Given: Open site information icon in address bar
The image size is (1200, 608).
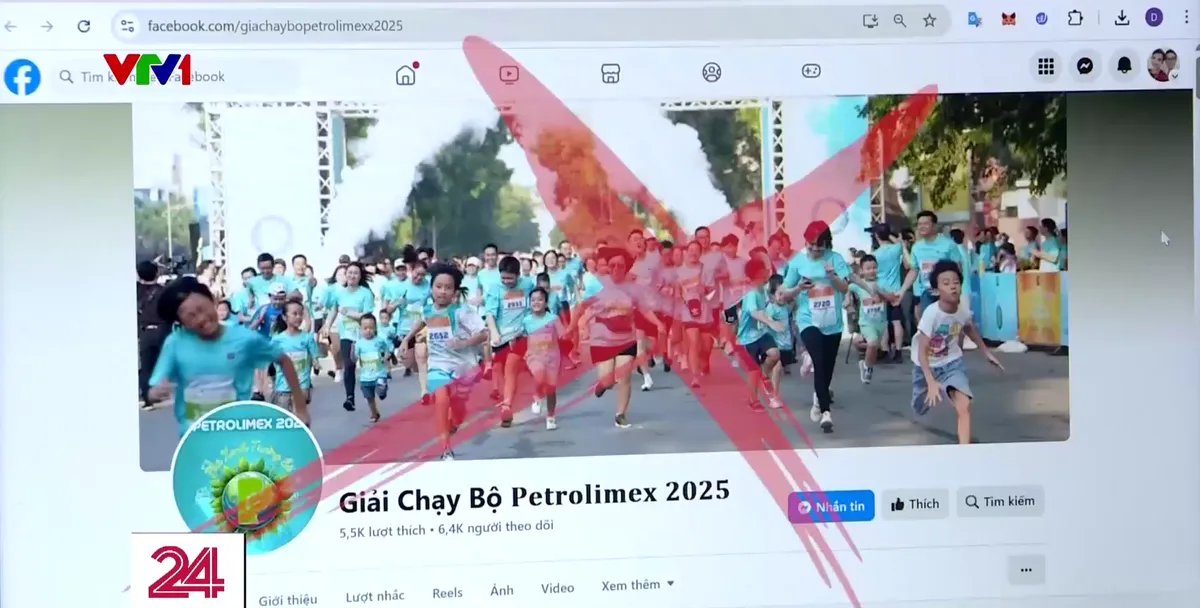Looking at the screenshot, I should (127, 26).
